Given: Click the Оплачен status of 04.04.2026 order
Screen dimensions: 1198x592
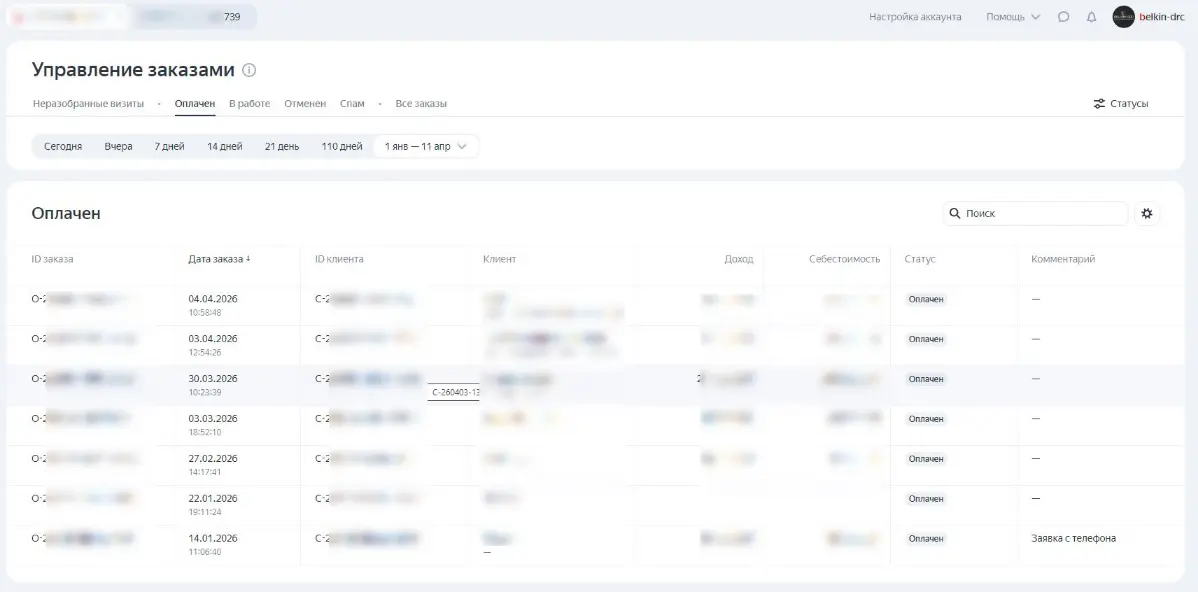Looking at the screenshot, I should click(925, 299).
